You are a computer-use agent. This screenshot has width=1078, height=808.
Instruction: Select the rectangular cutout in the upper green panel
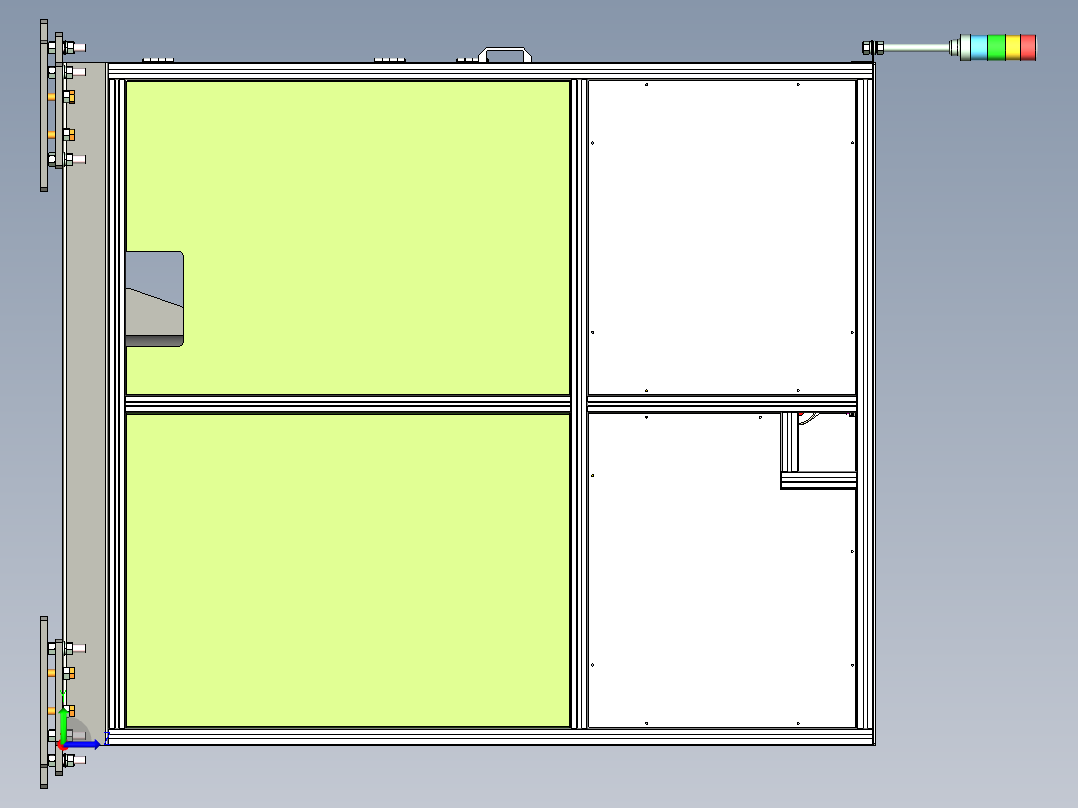point(155,298)
